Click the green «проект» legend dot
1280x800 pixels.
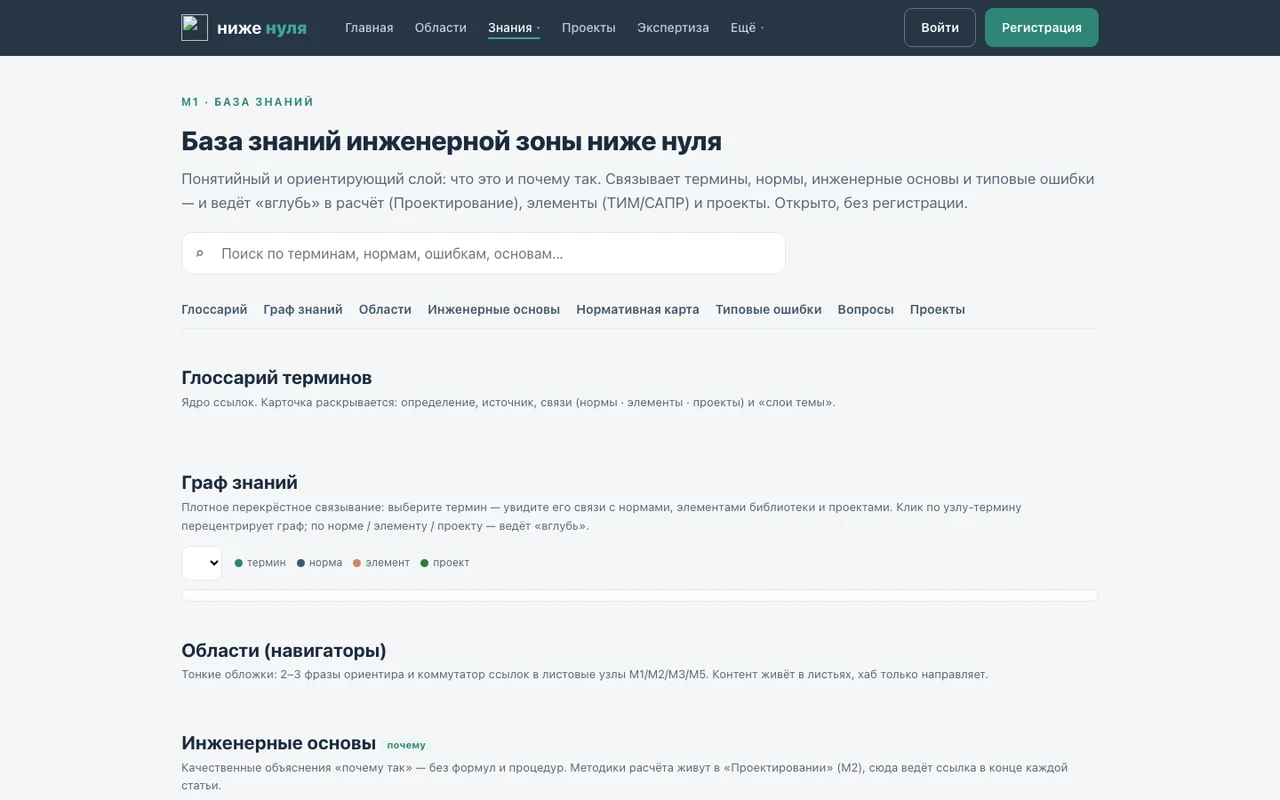[x=425, y=563]
